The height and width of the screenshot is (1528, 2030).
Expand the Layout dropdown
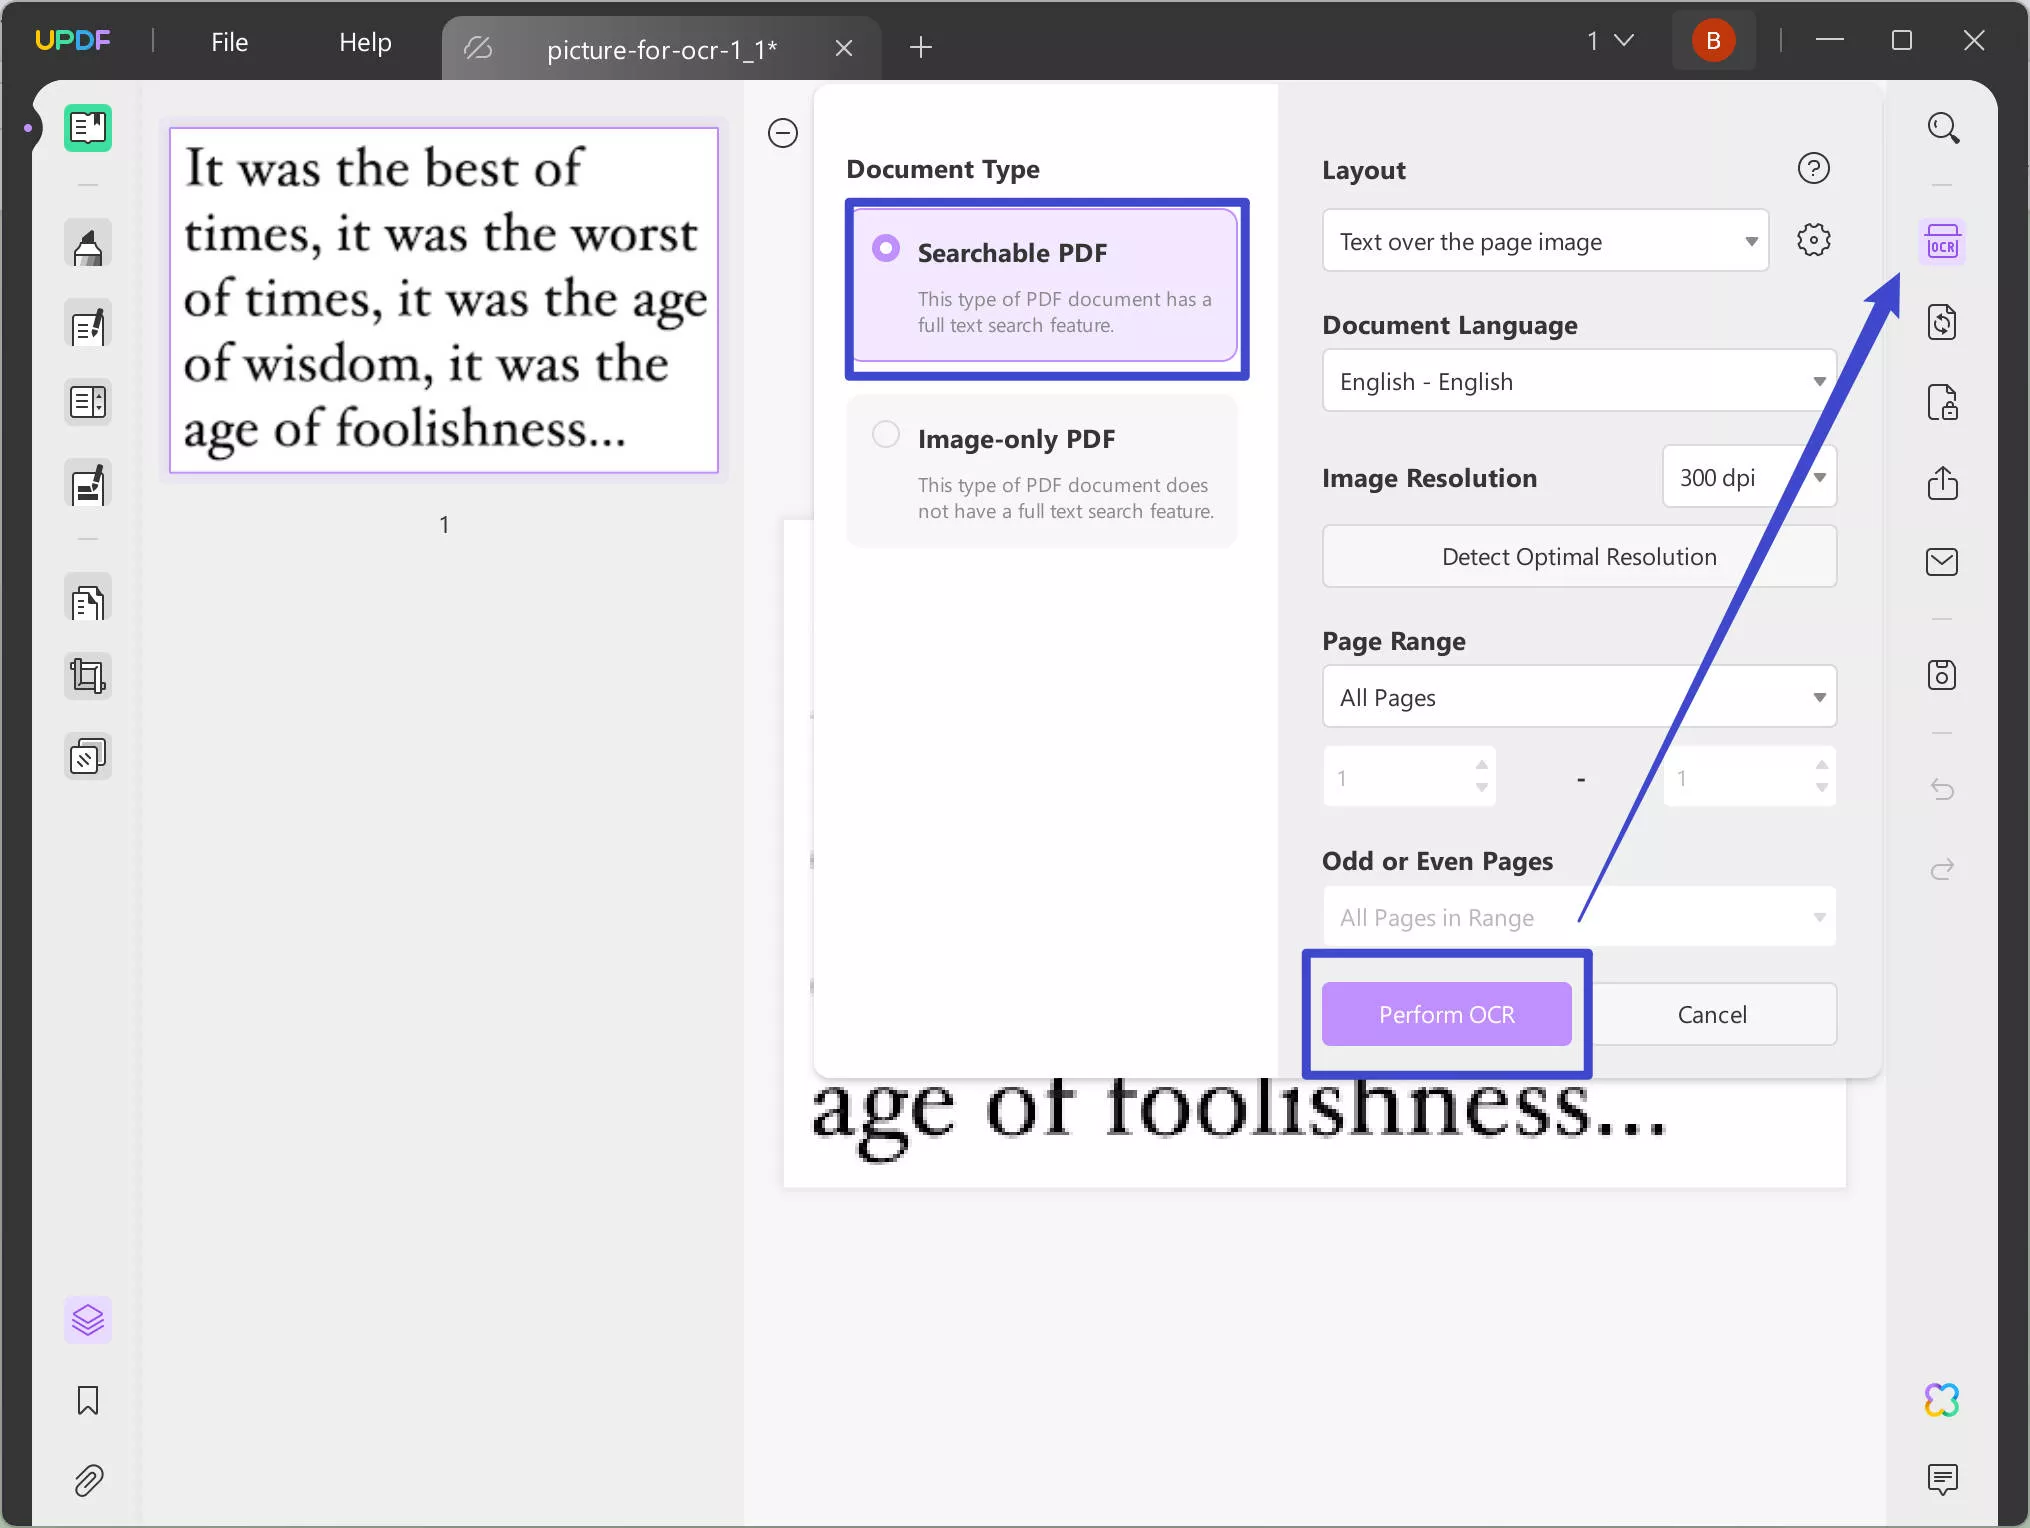click(x=1545, y=240)
